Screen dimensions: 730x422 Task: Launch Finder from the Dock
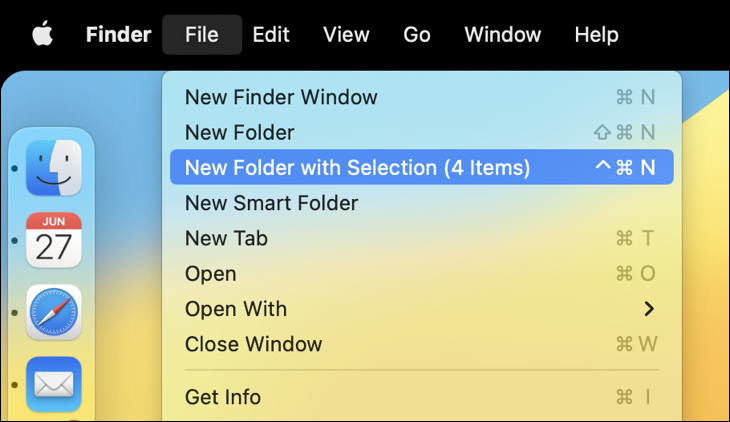point(53,168)
